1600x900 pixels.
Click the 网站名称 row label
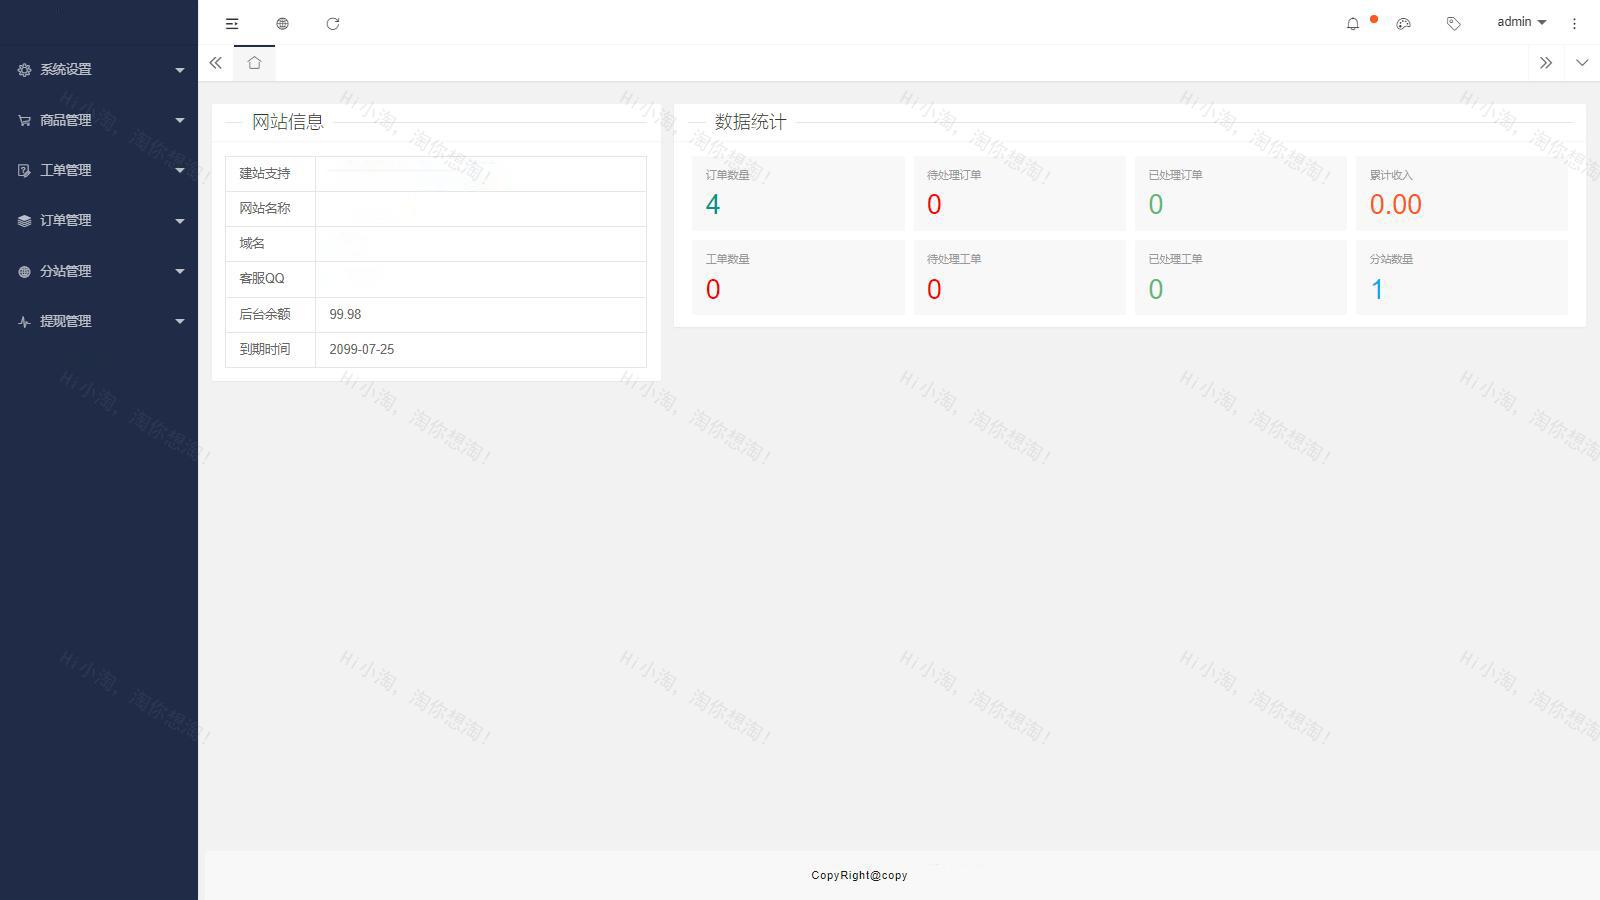[265, 208]
